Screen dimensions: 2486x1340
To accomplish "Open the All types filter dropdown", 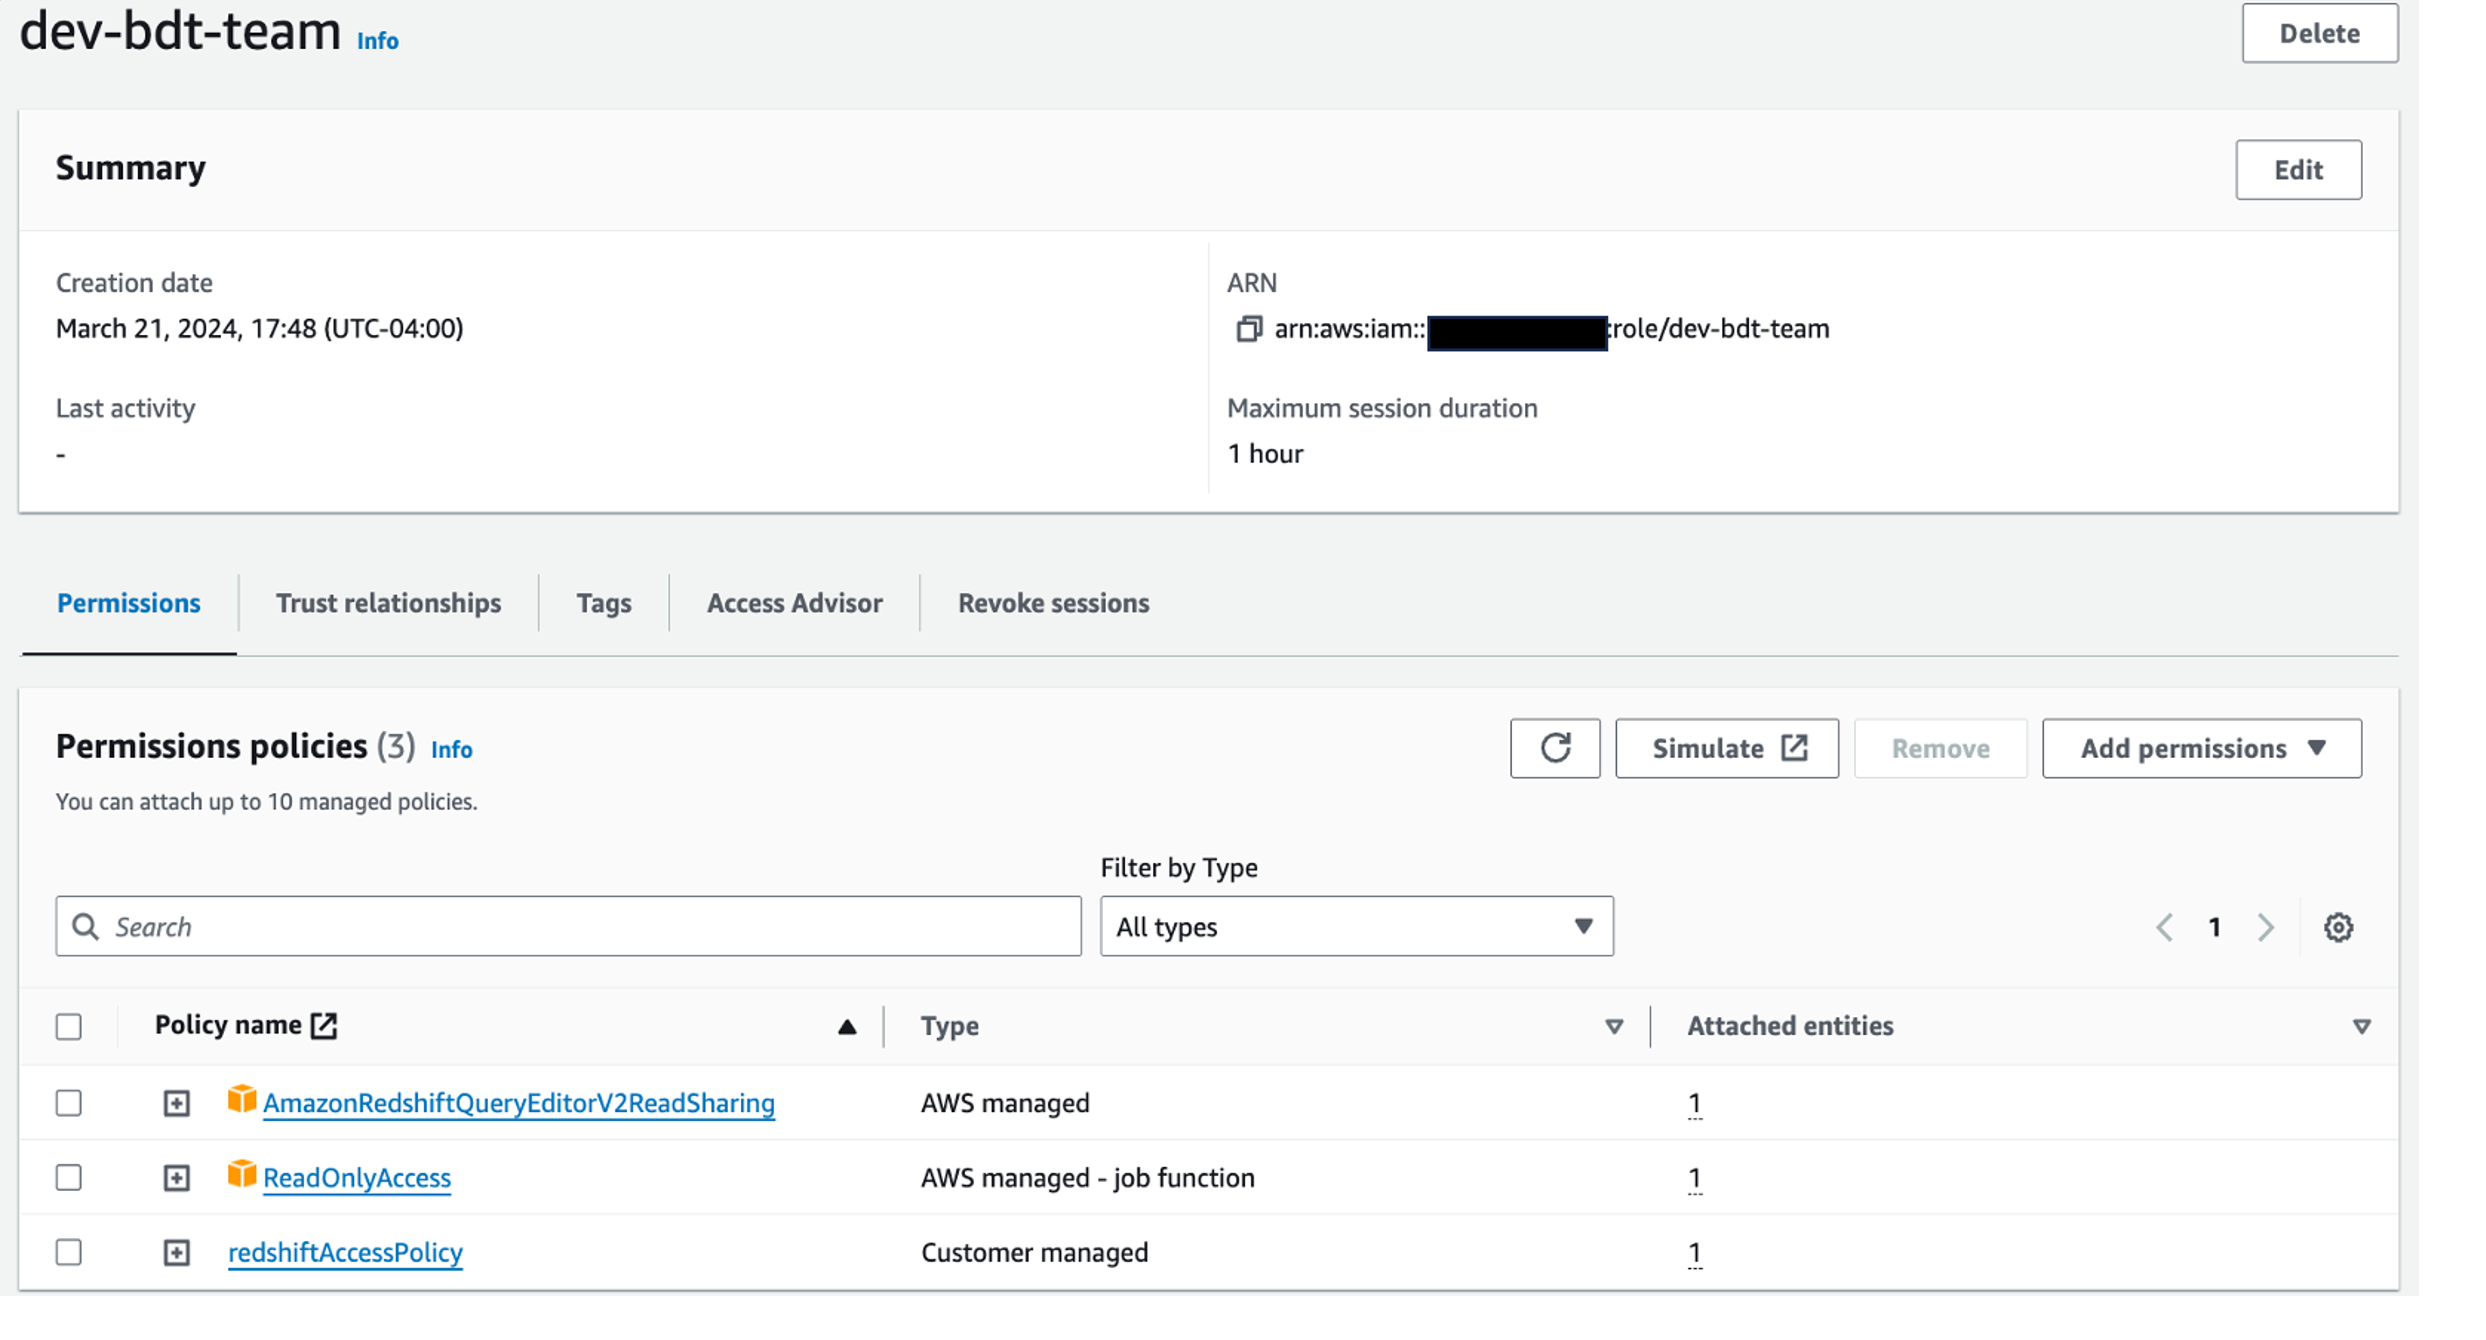I will pos(1355,926).
